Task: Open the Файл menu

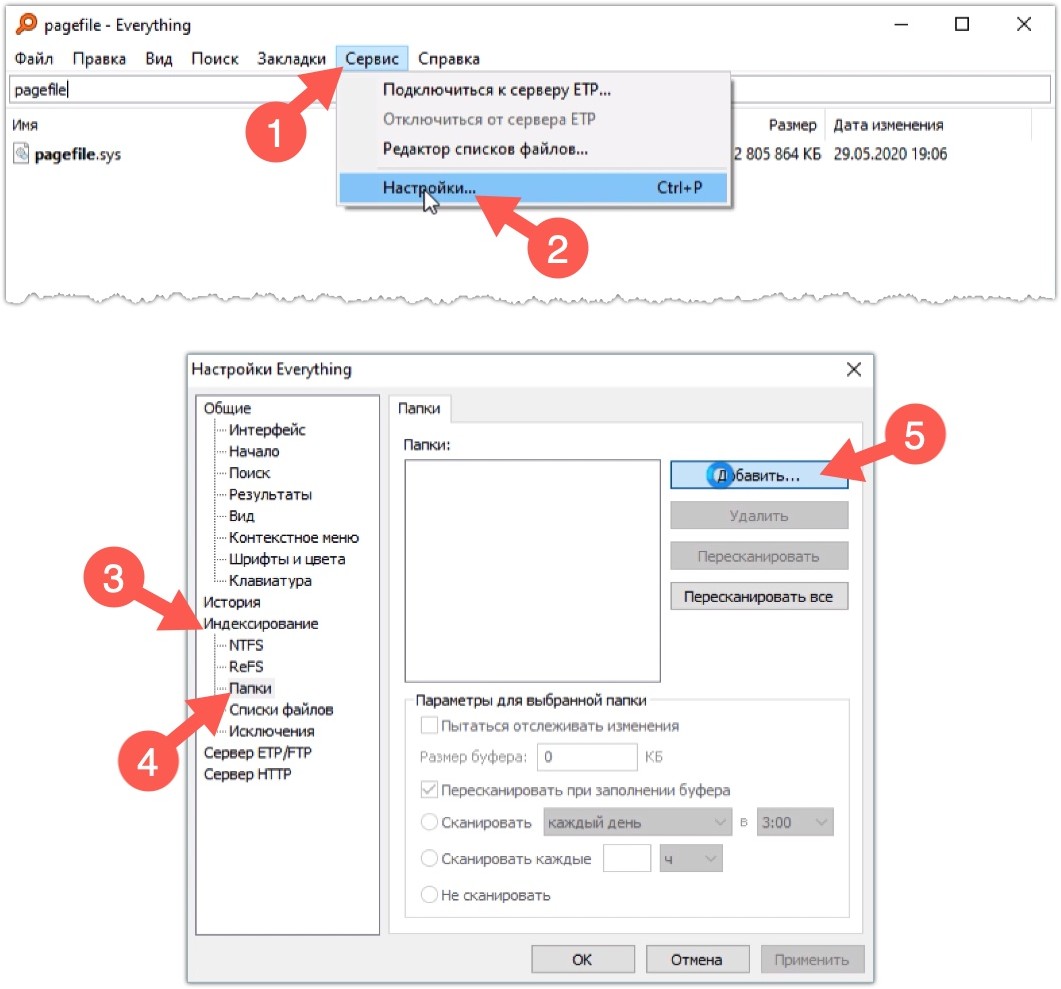Action: coord(34,59)
